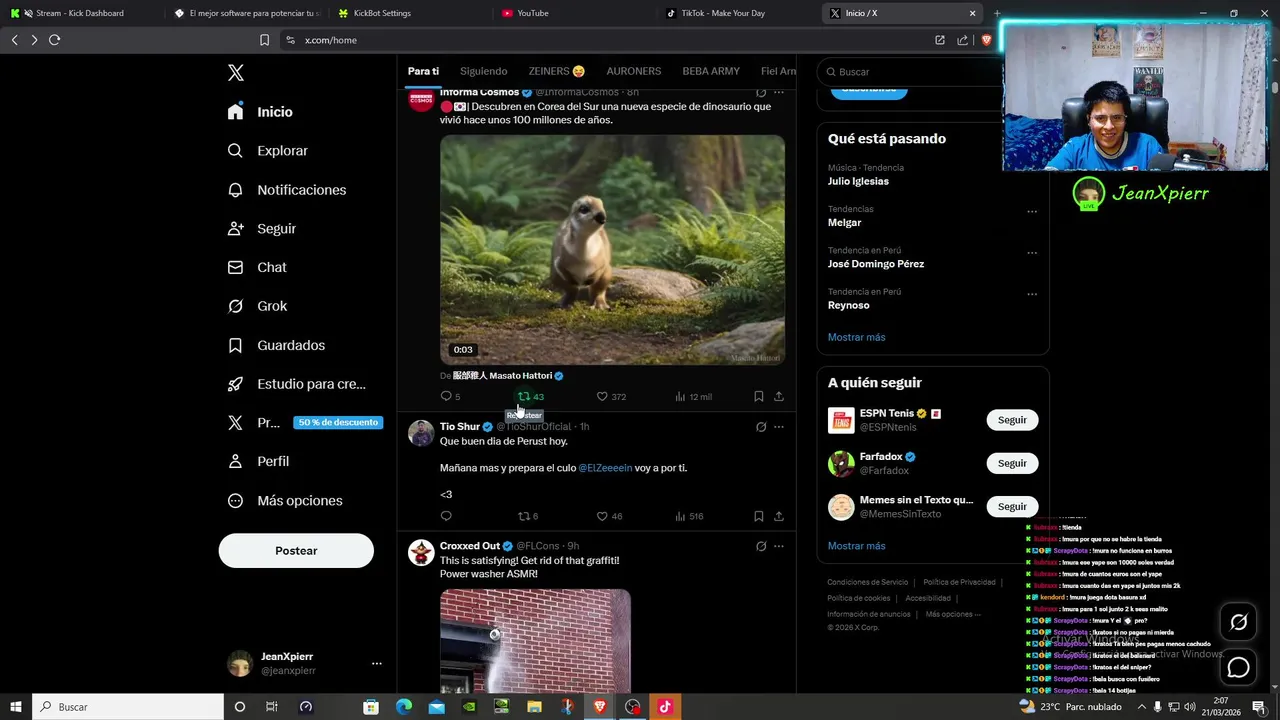
Task: Open the Seguir sidebar item
Action: coord(261,229)
